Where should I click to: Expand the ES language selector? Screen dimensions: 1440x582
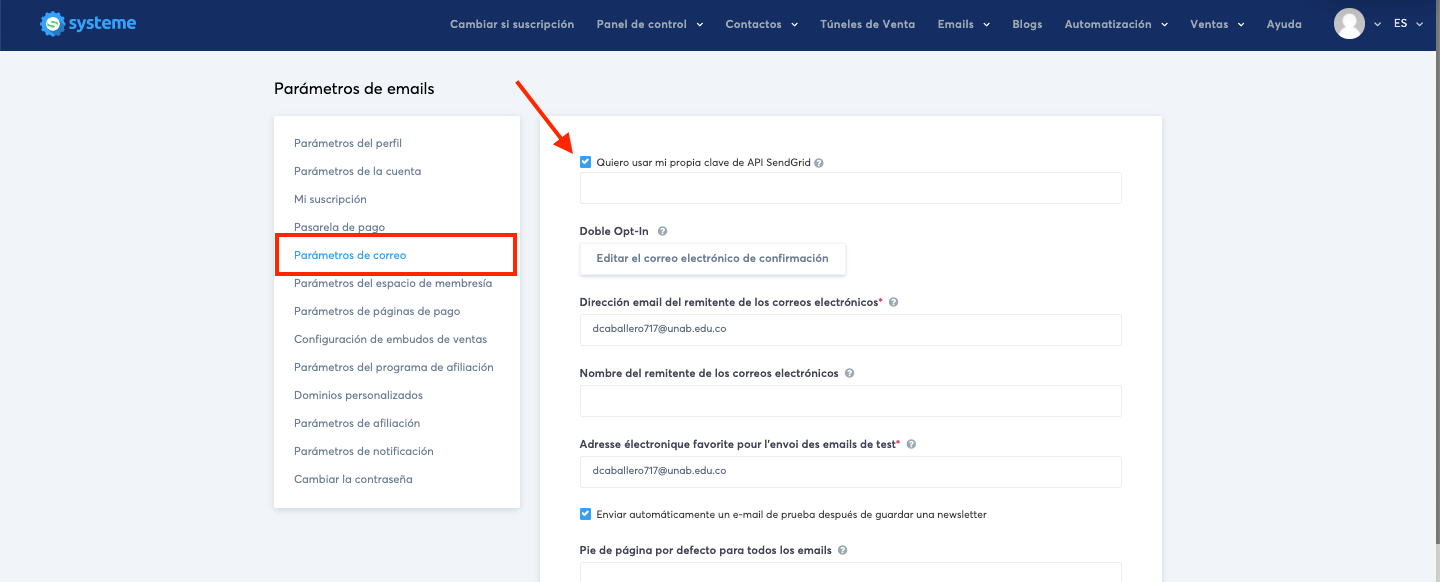coord(1408,23)
